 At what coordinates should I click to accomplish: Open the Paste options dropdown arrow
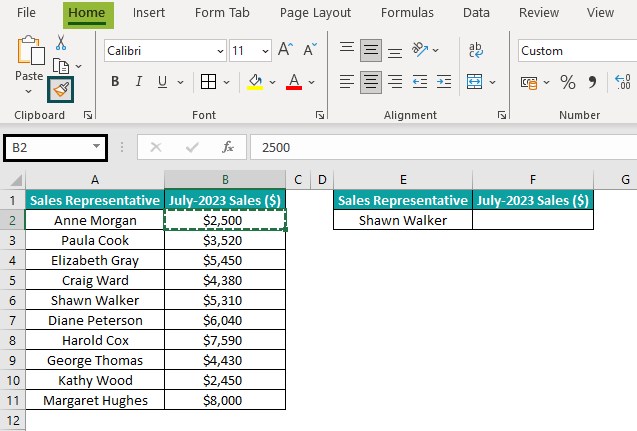pos(28,92)
